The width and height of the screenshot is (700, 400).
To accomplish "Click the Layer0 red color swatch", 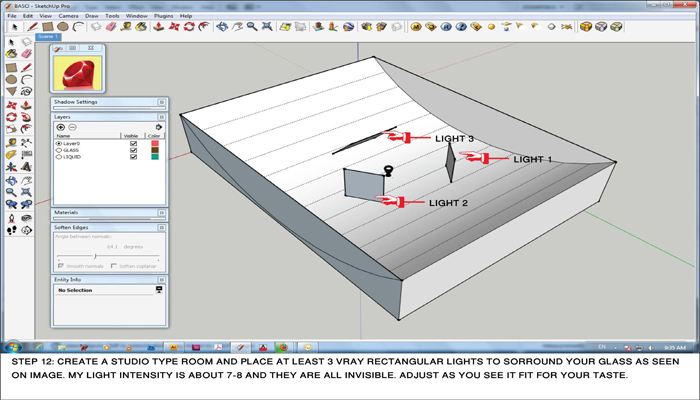I will (x=154, y=143).
